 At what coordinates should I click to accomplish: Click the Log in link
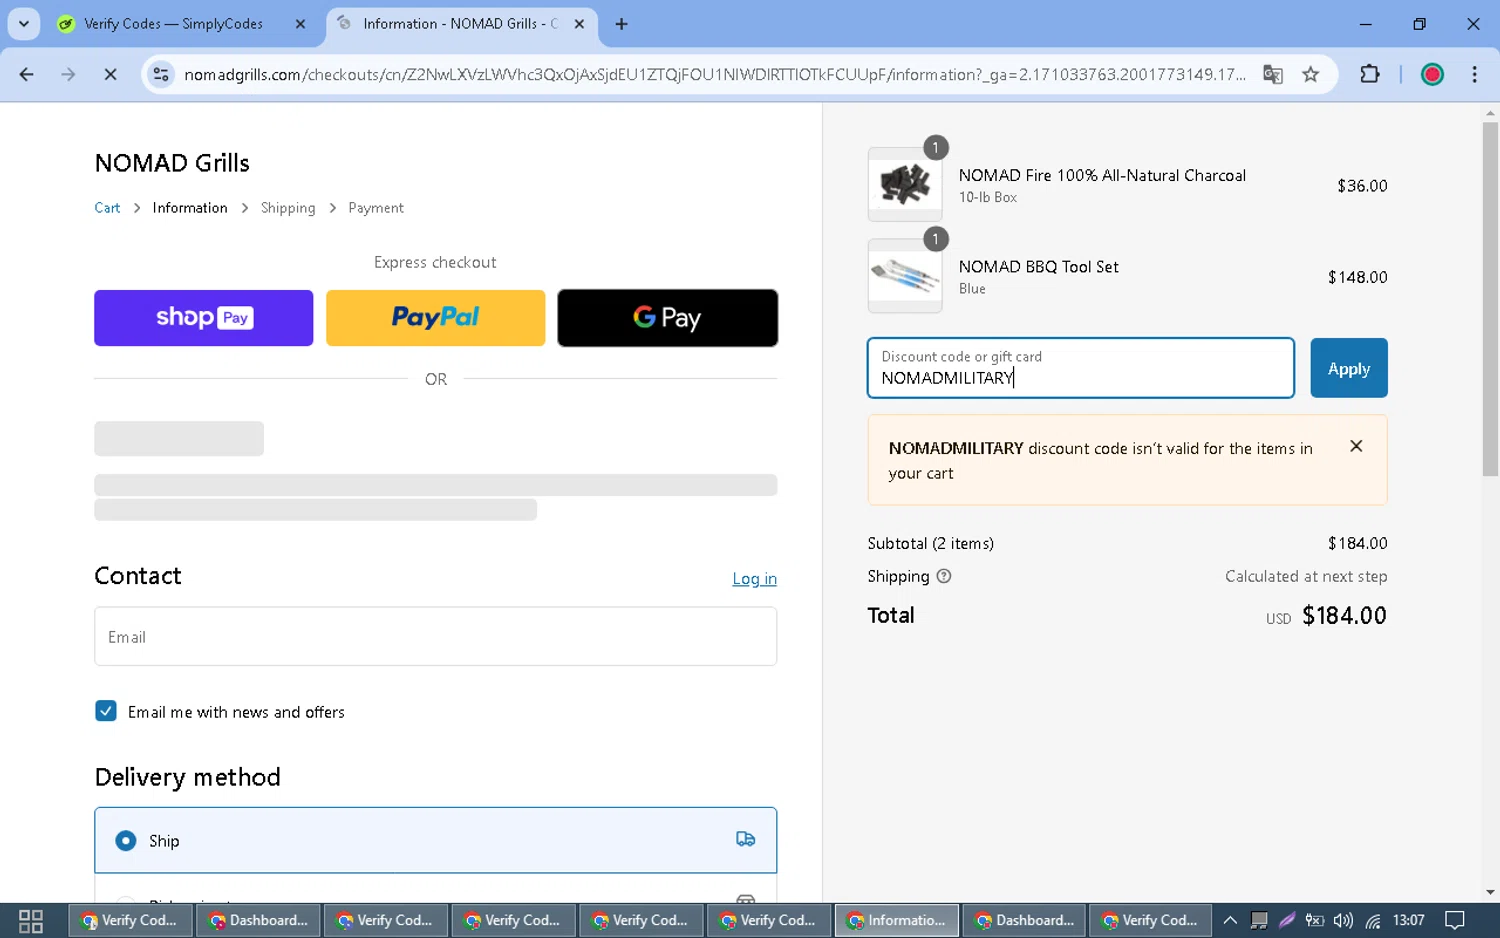pos(755,579)
